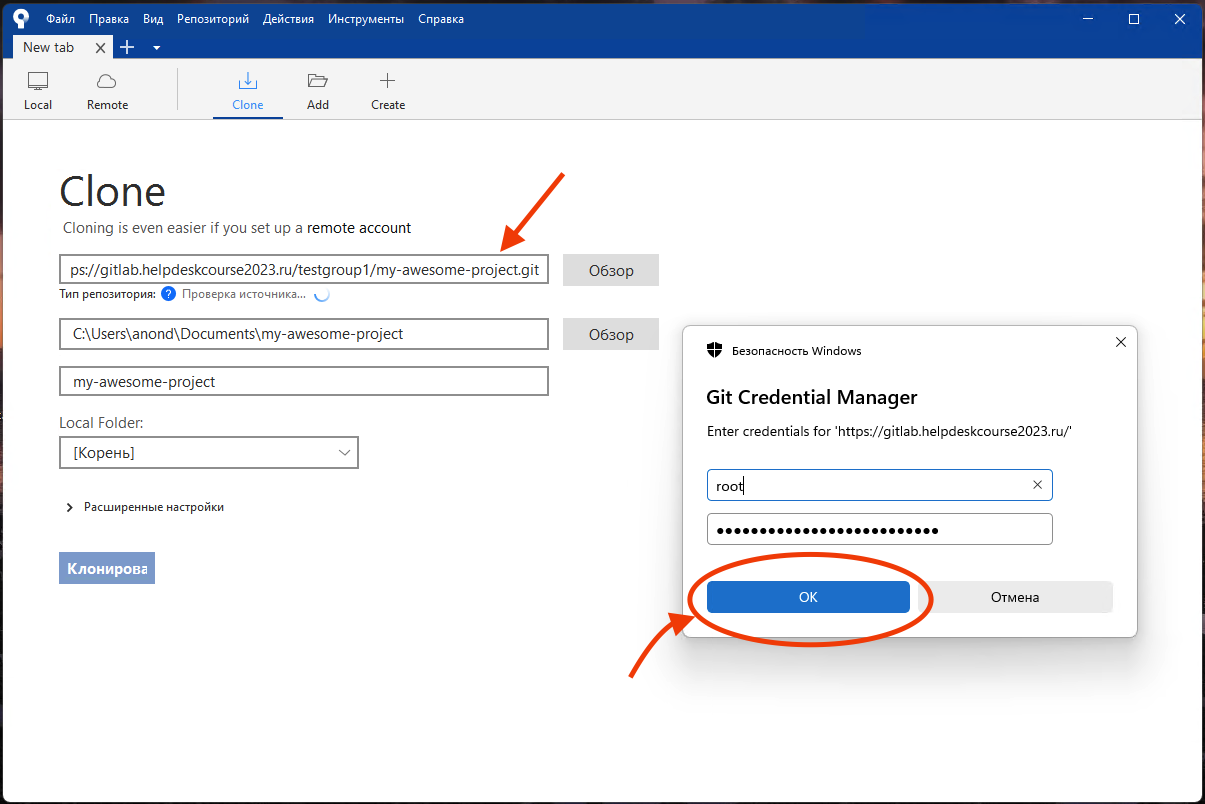The image size is (1205, 804).
Task: Click repository type help question icon
Action: point(168,294)
